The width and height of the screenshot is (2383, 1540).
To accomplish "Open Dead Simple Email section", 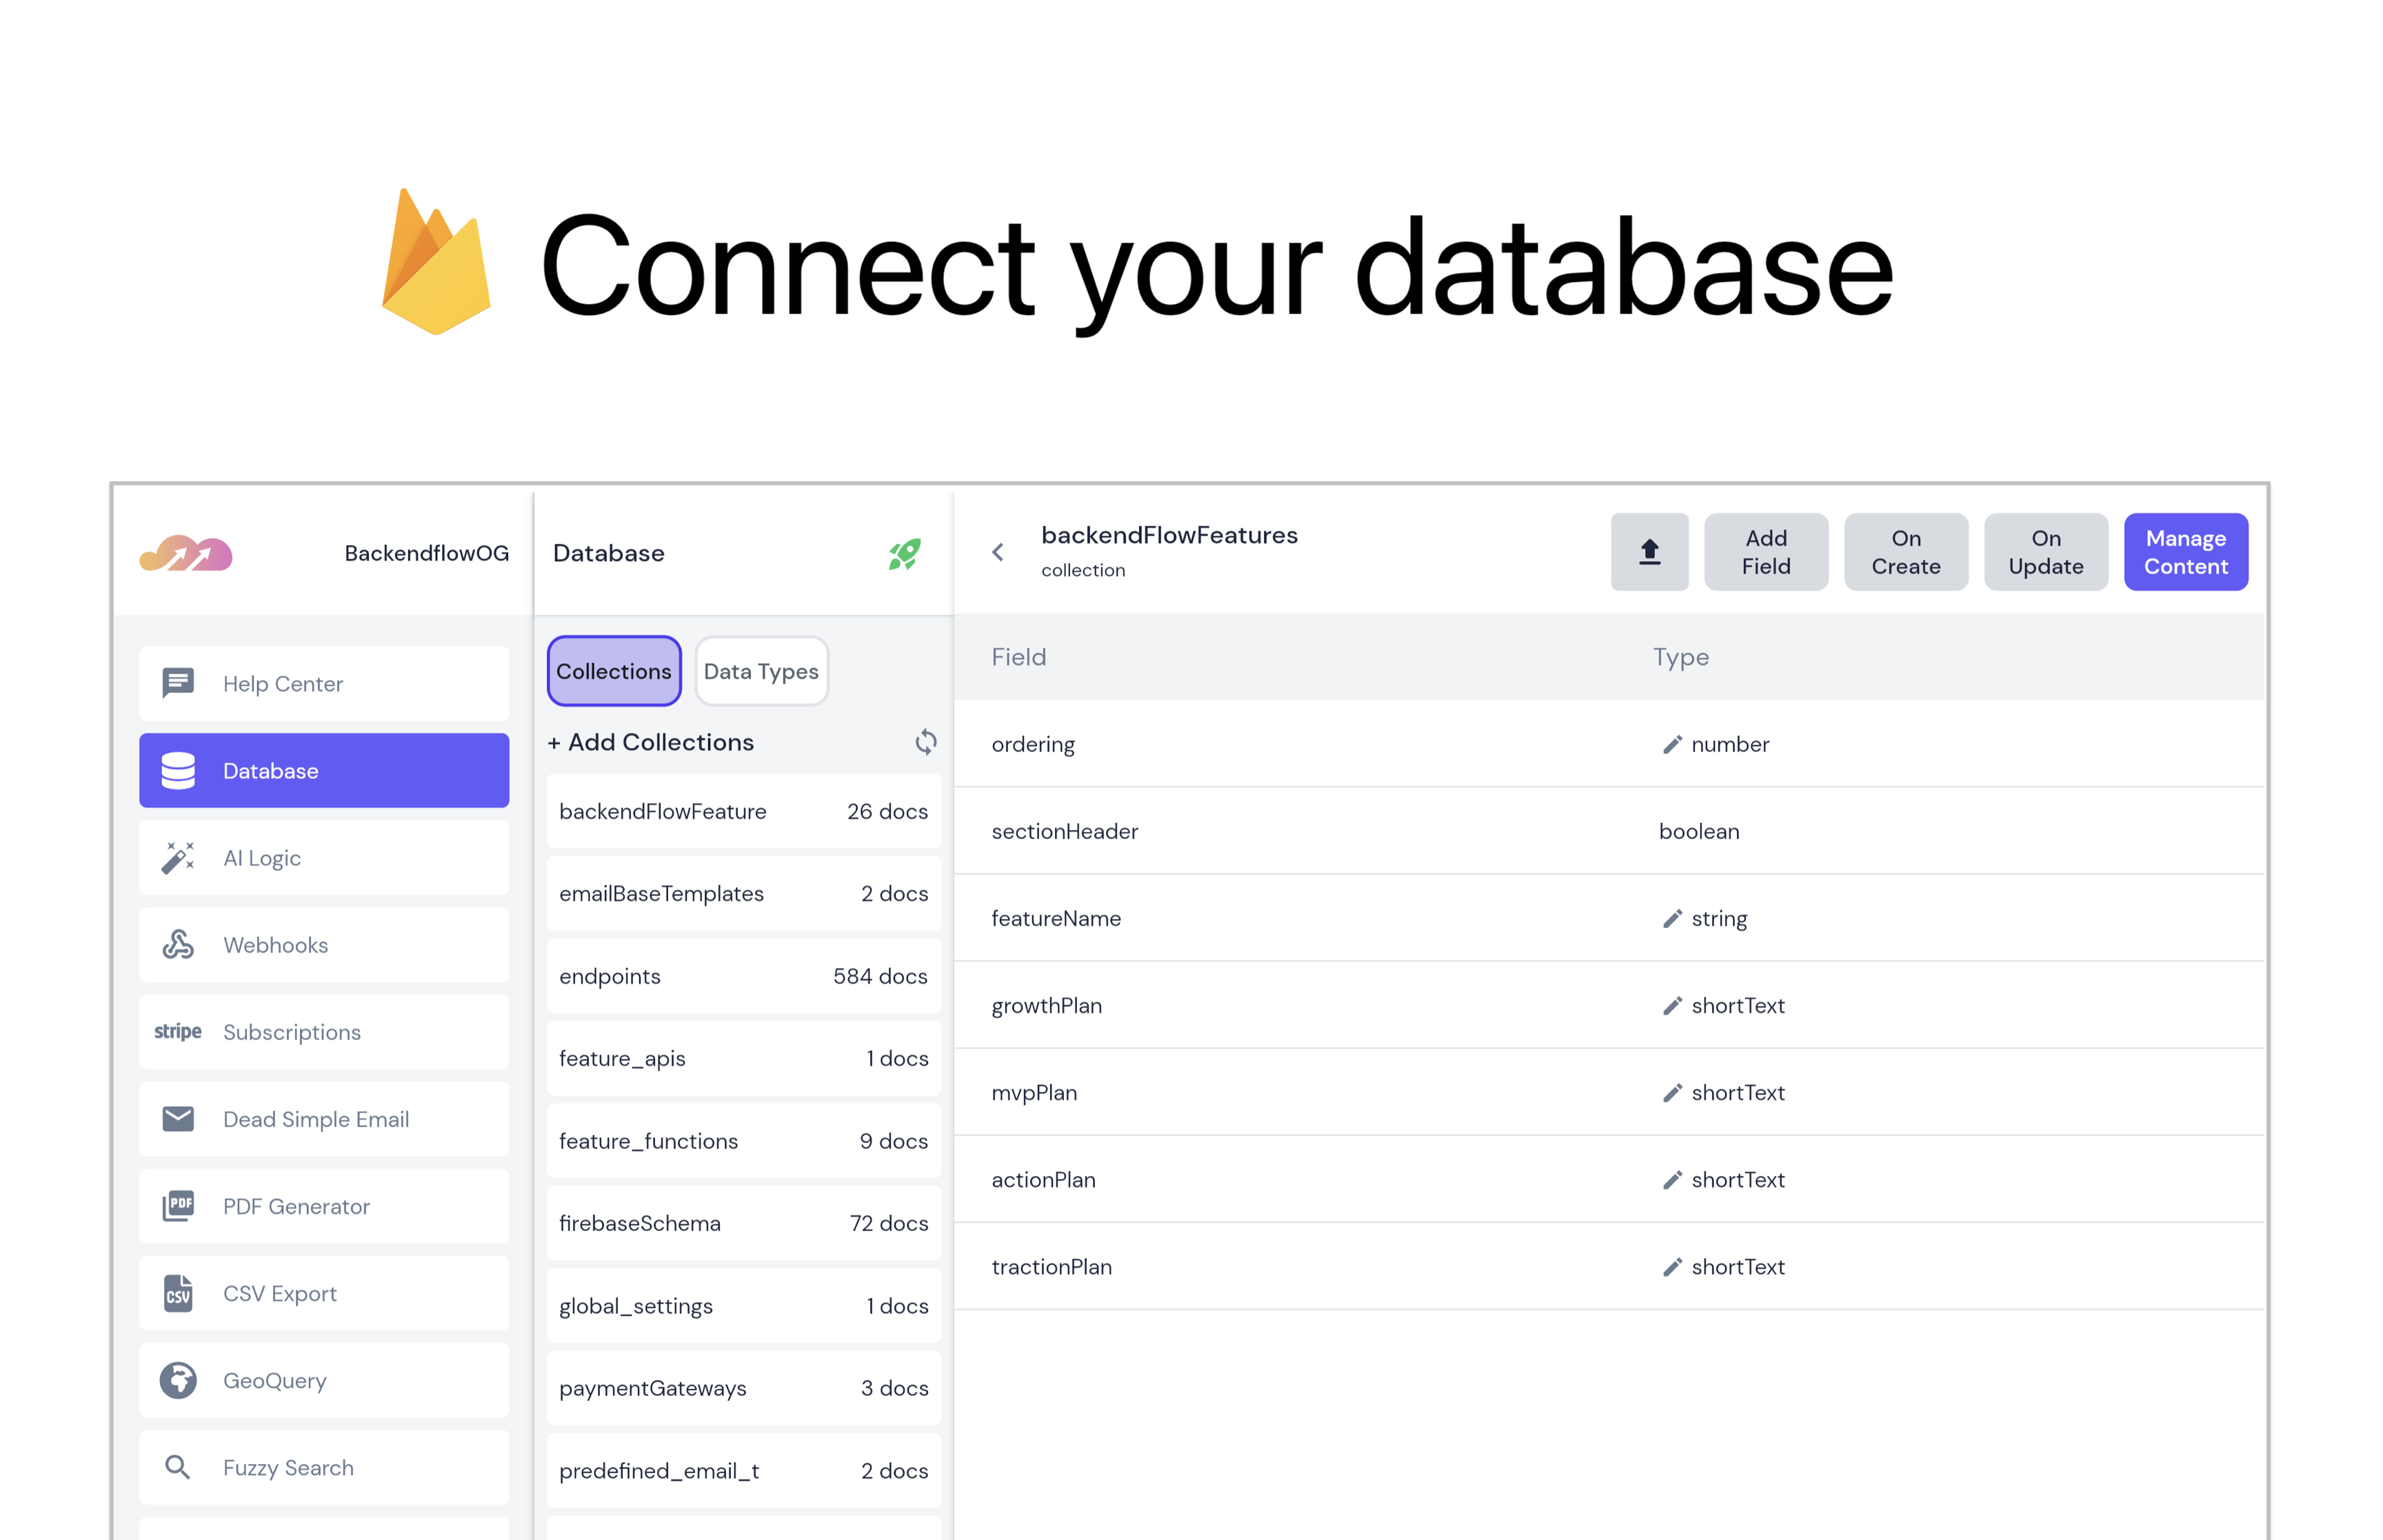I will pyautogui.click(x=324, y=1118).
